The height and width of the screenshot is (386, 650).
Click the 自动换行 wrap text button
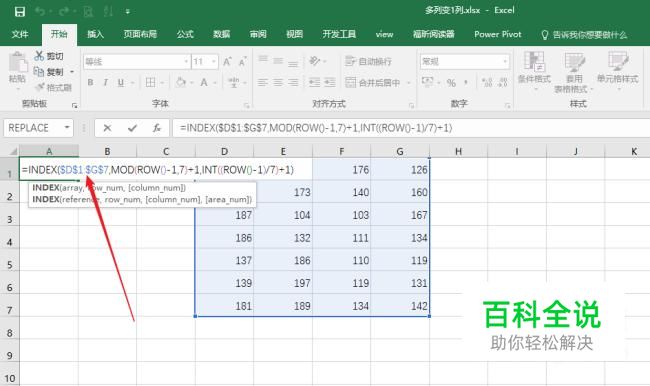click(368, 61)
